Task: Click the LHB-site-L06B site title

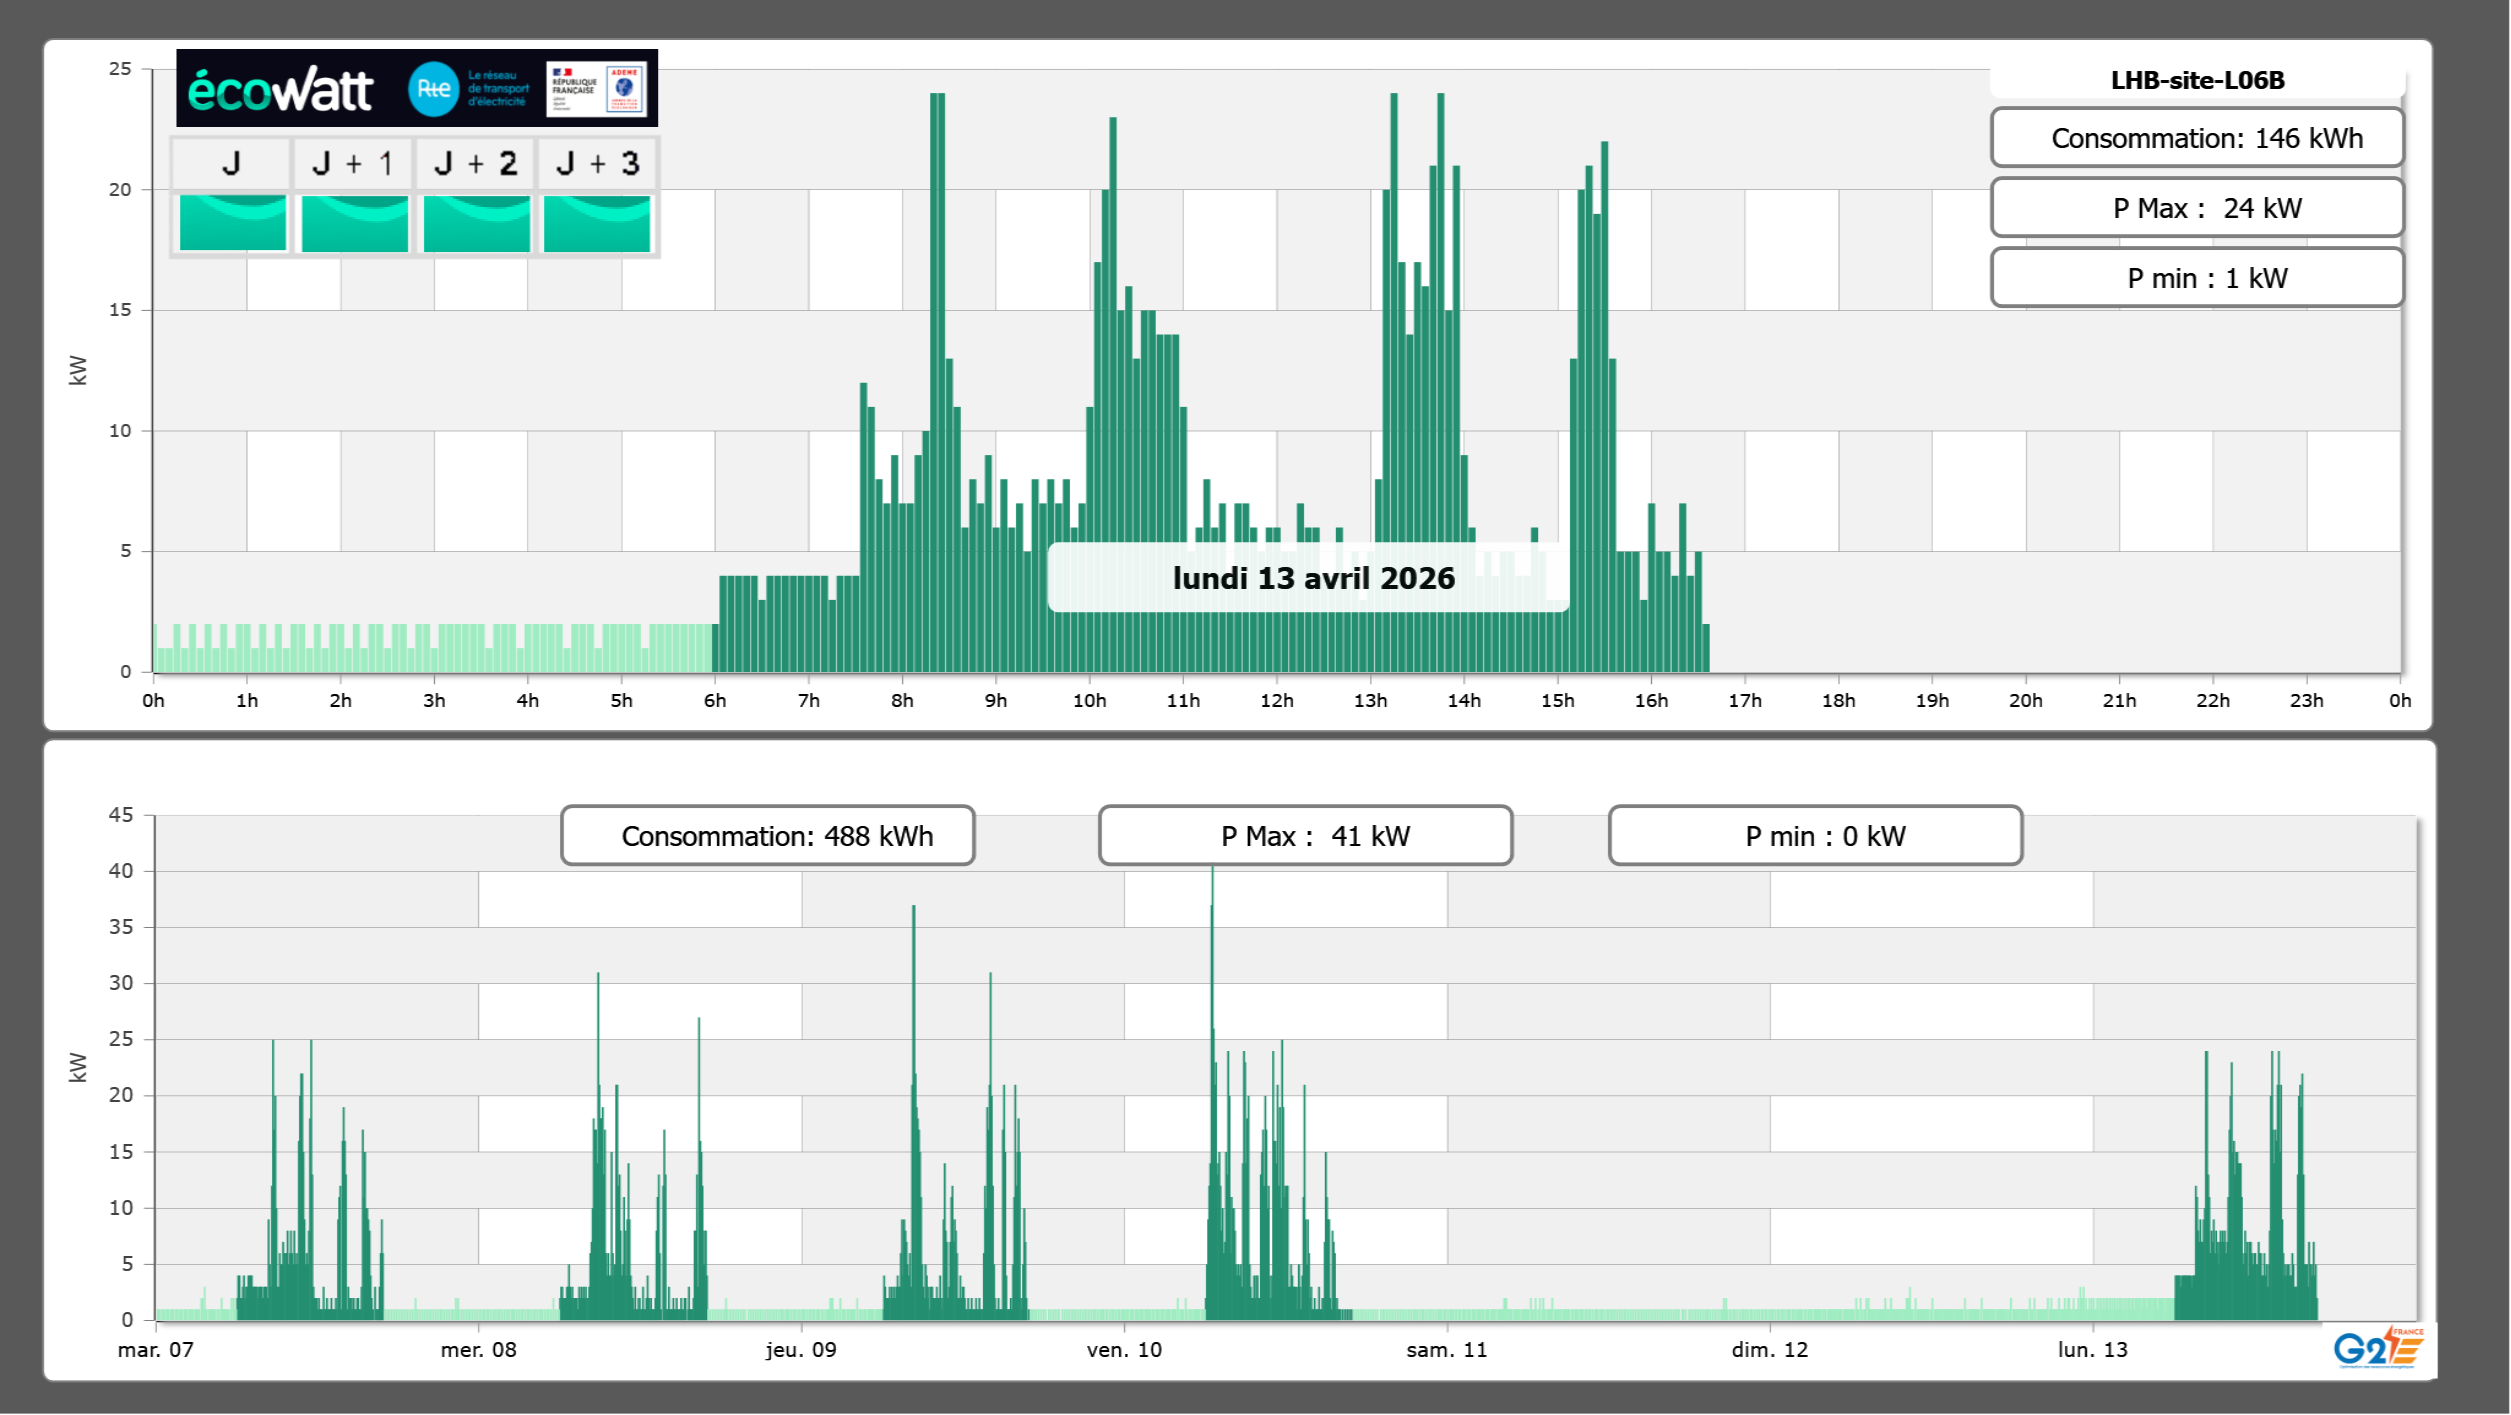Action: pyautogui.click(x=2197, y=80)
